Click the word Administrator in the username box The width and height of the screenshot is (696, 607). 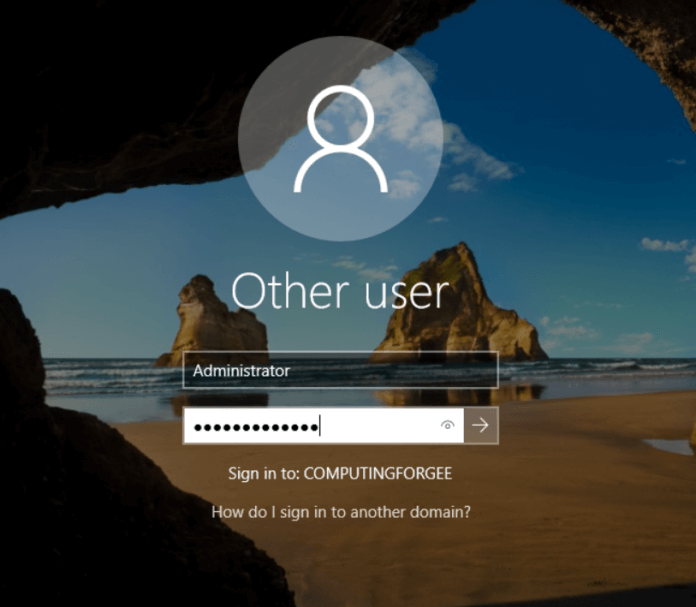pyautogui.click(x=241, y=371)
